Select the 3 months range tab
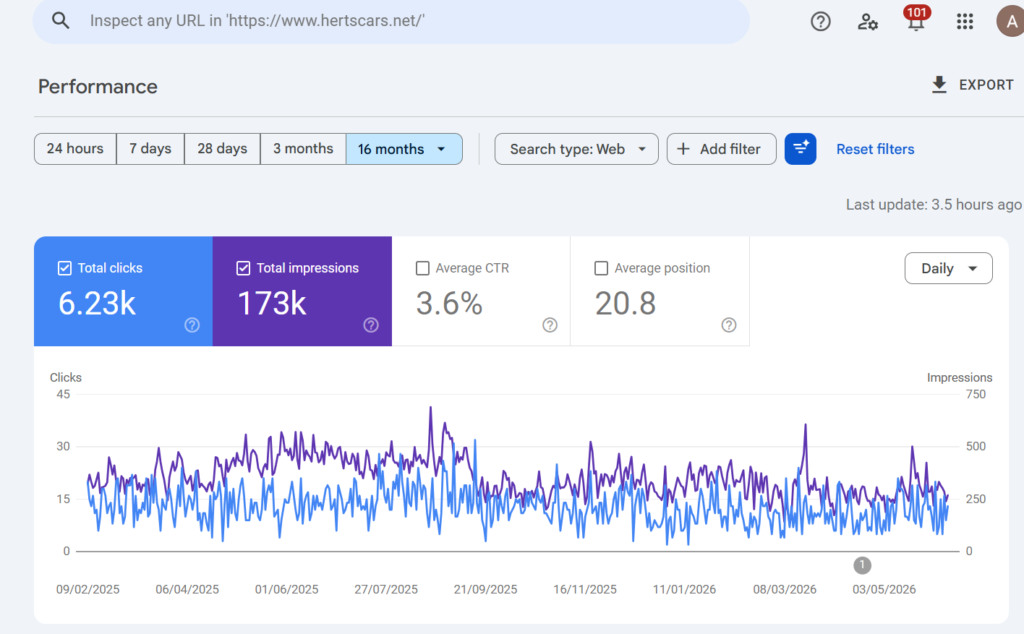Screen dimensions: 1024x634 click(x=303, y=149)
